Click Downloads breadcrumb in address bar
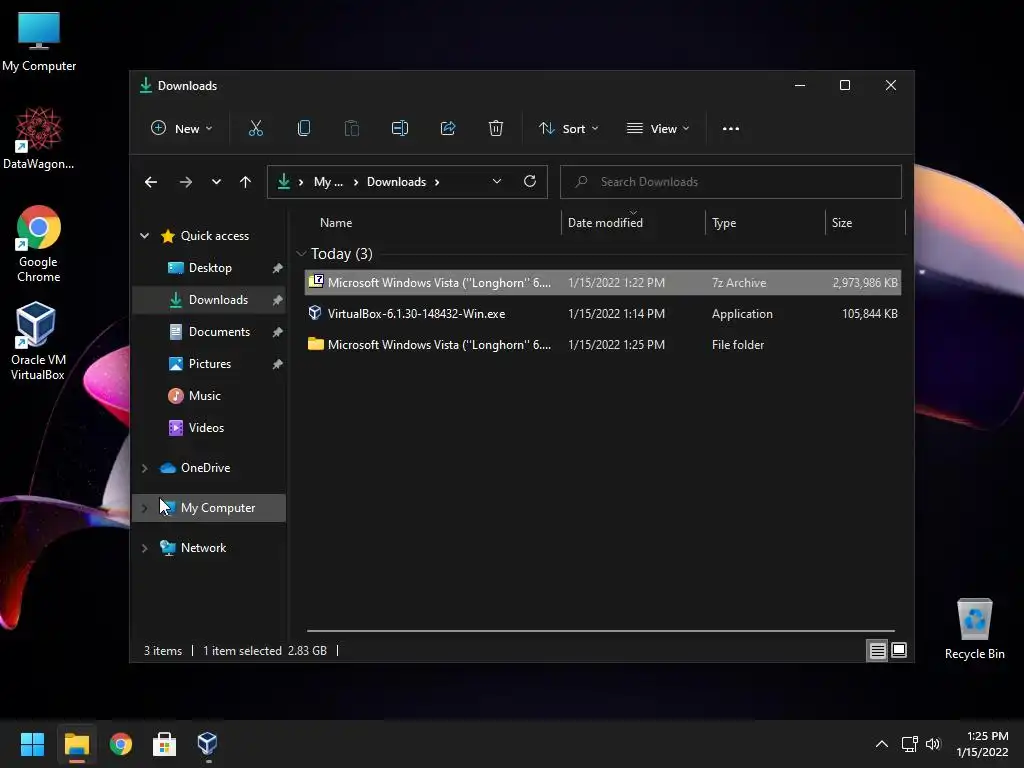The height and width of the screenshot is (768, 1024). (x=396, y=182)
